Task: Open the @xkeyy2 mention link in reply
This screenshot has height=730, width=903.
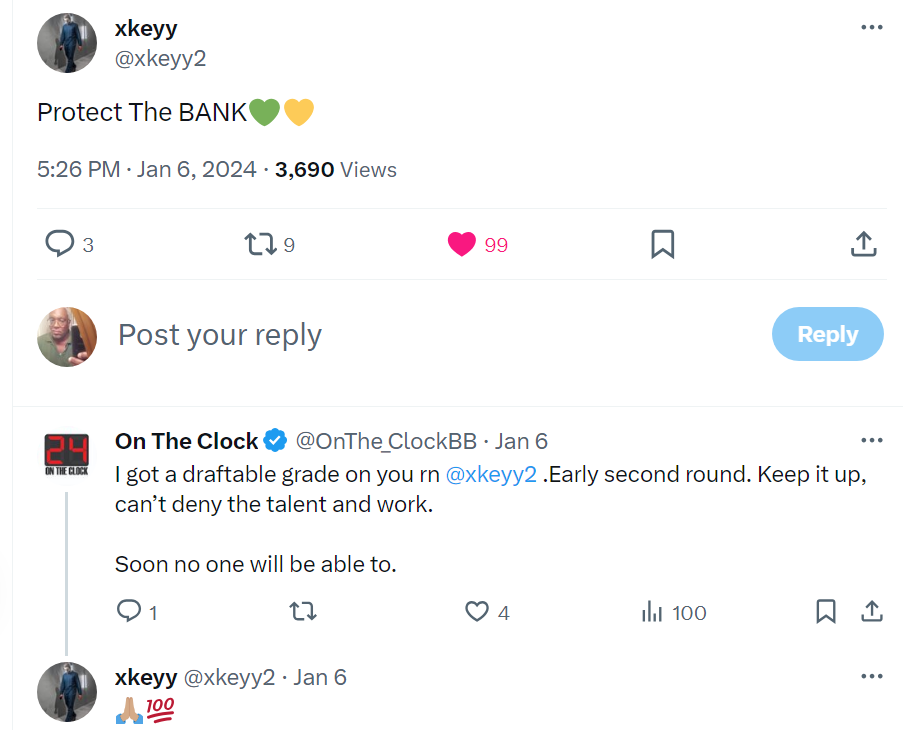Action: [490, 474]
